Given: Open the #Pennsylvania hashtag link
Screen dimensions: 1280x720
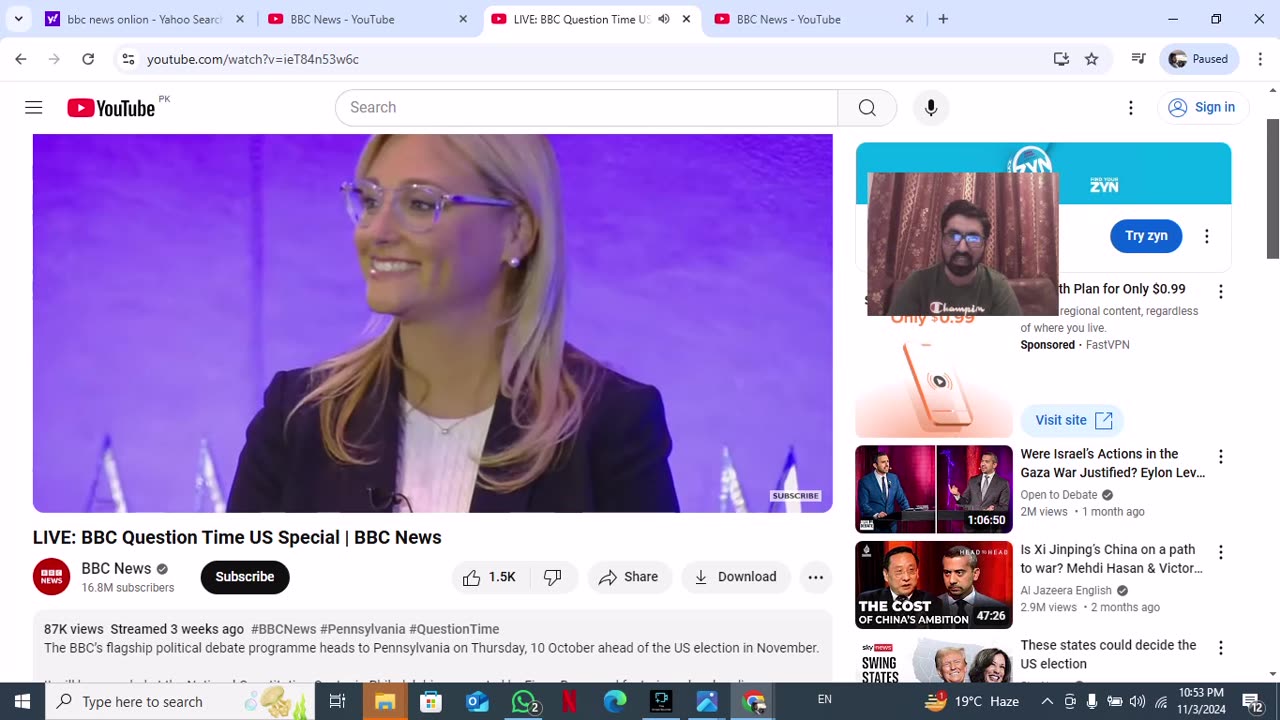Looking at the screenshot, I should [x=362, y=629].
